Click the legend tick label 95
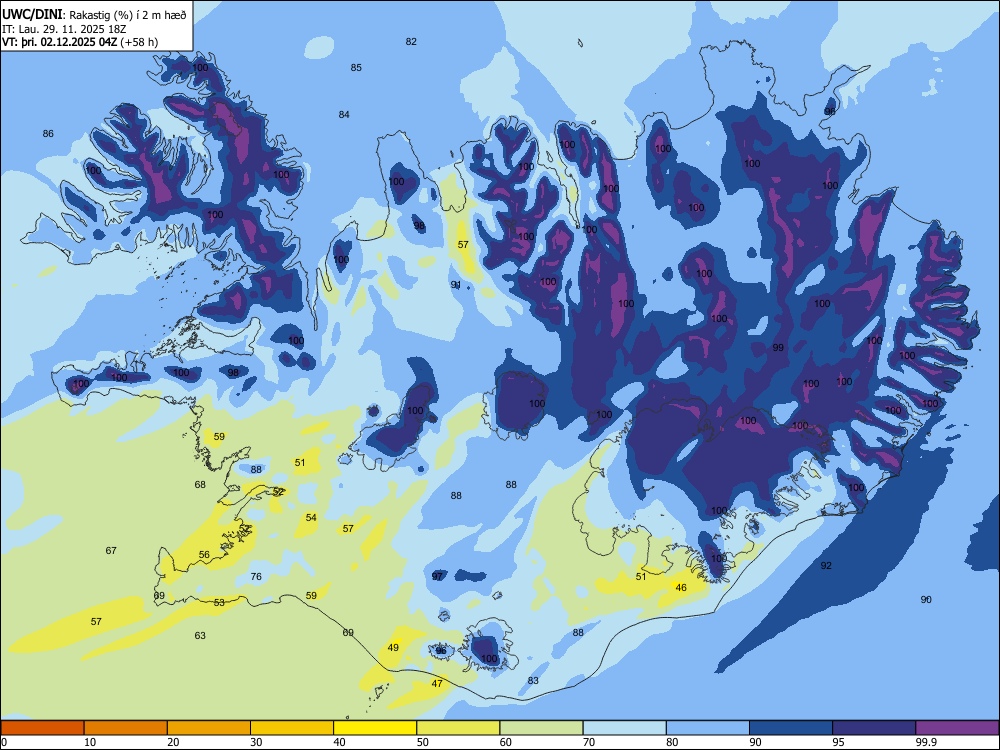The image size is (1000, 750). pos(839,742)
